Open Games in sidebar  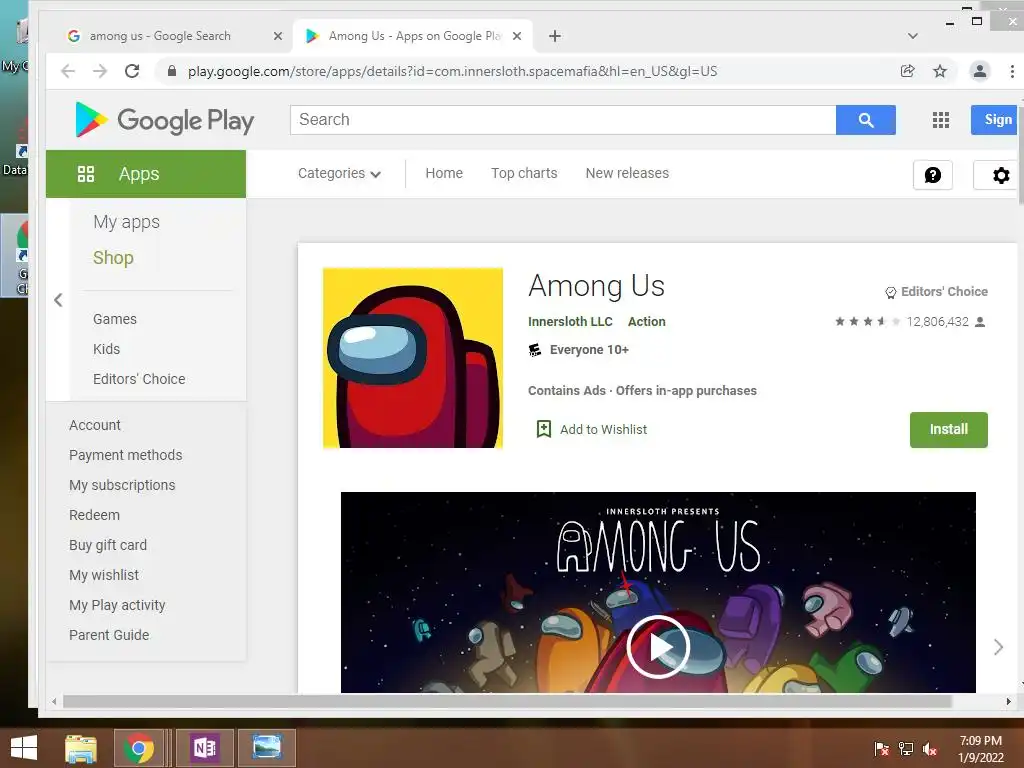click(x=115, y=319)
